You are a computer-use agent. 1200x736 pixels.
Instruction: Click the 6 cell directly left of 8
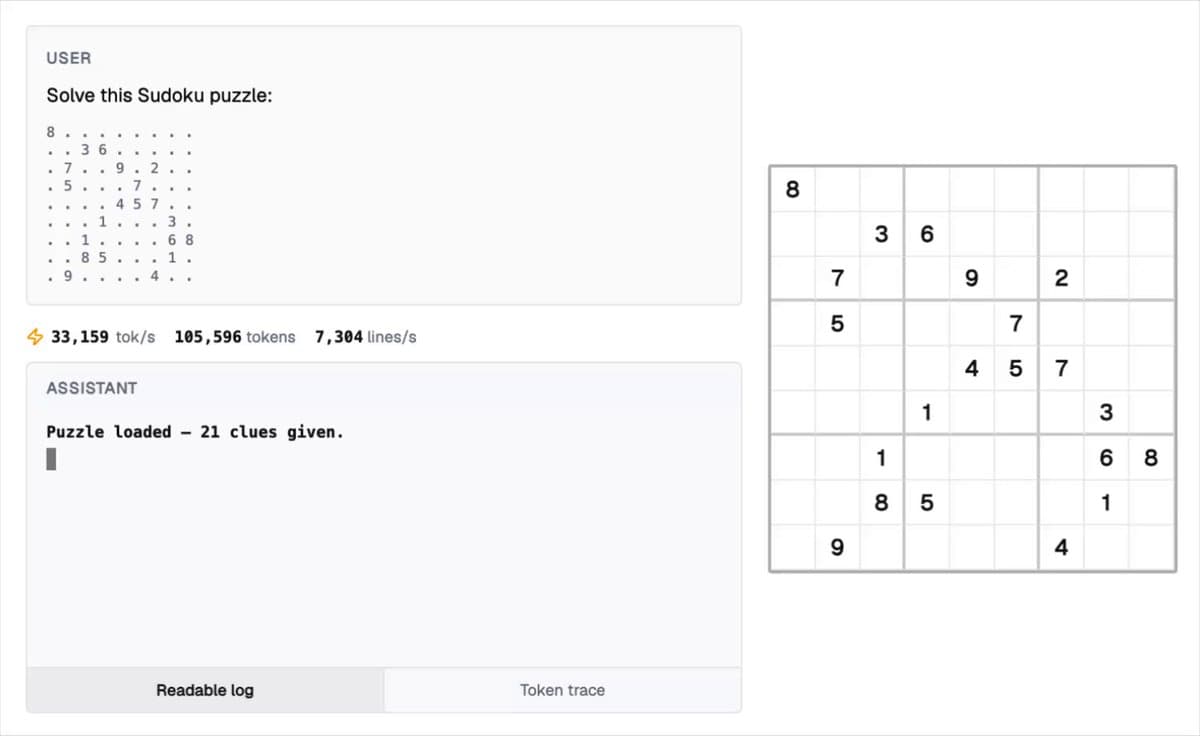(x=1106, y=458)
